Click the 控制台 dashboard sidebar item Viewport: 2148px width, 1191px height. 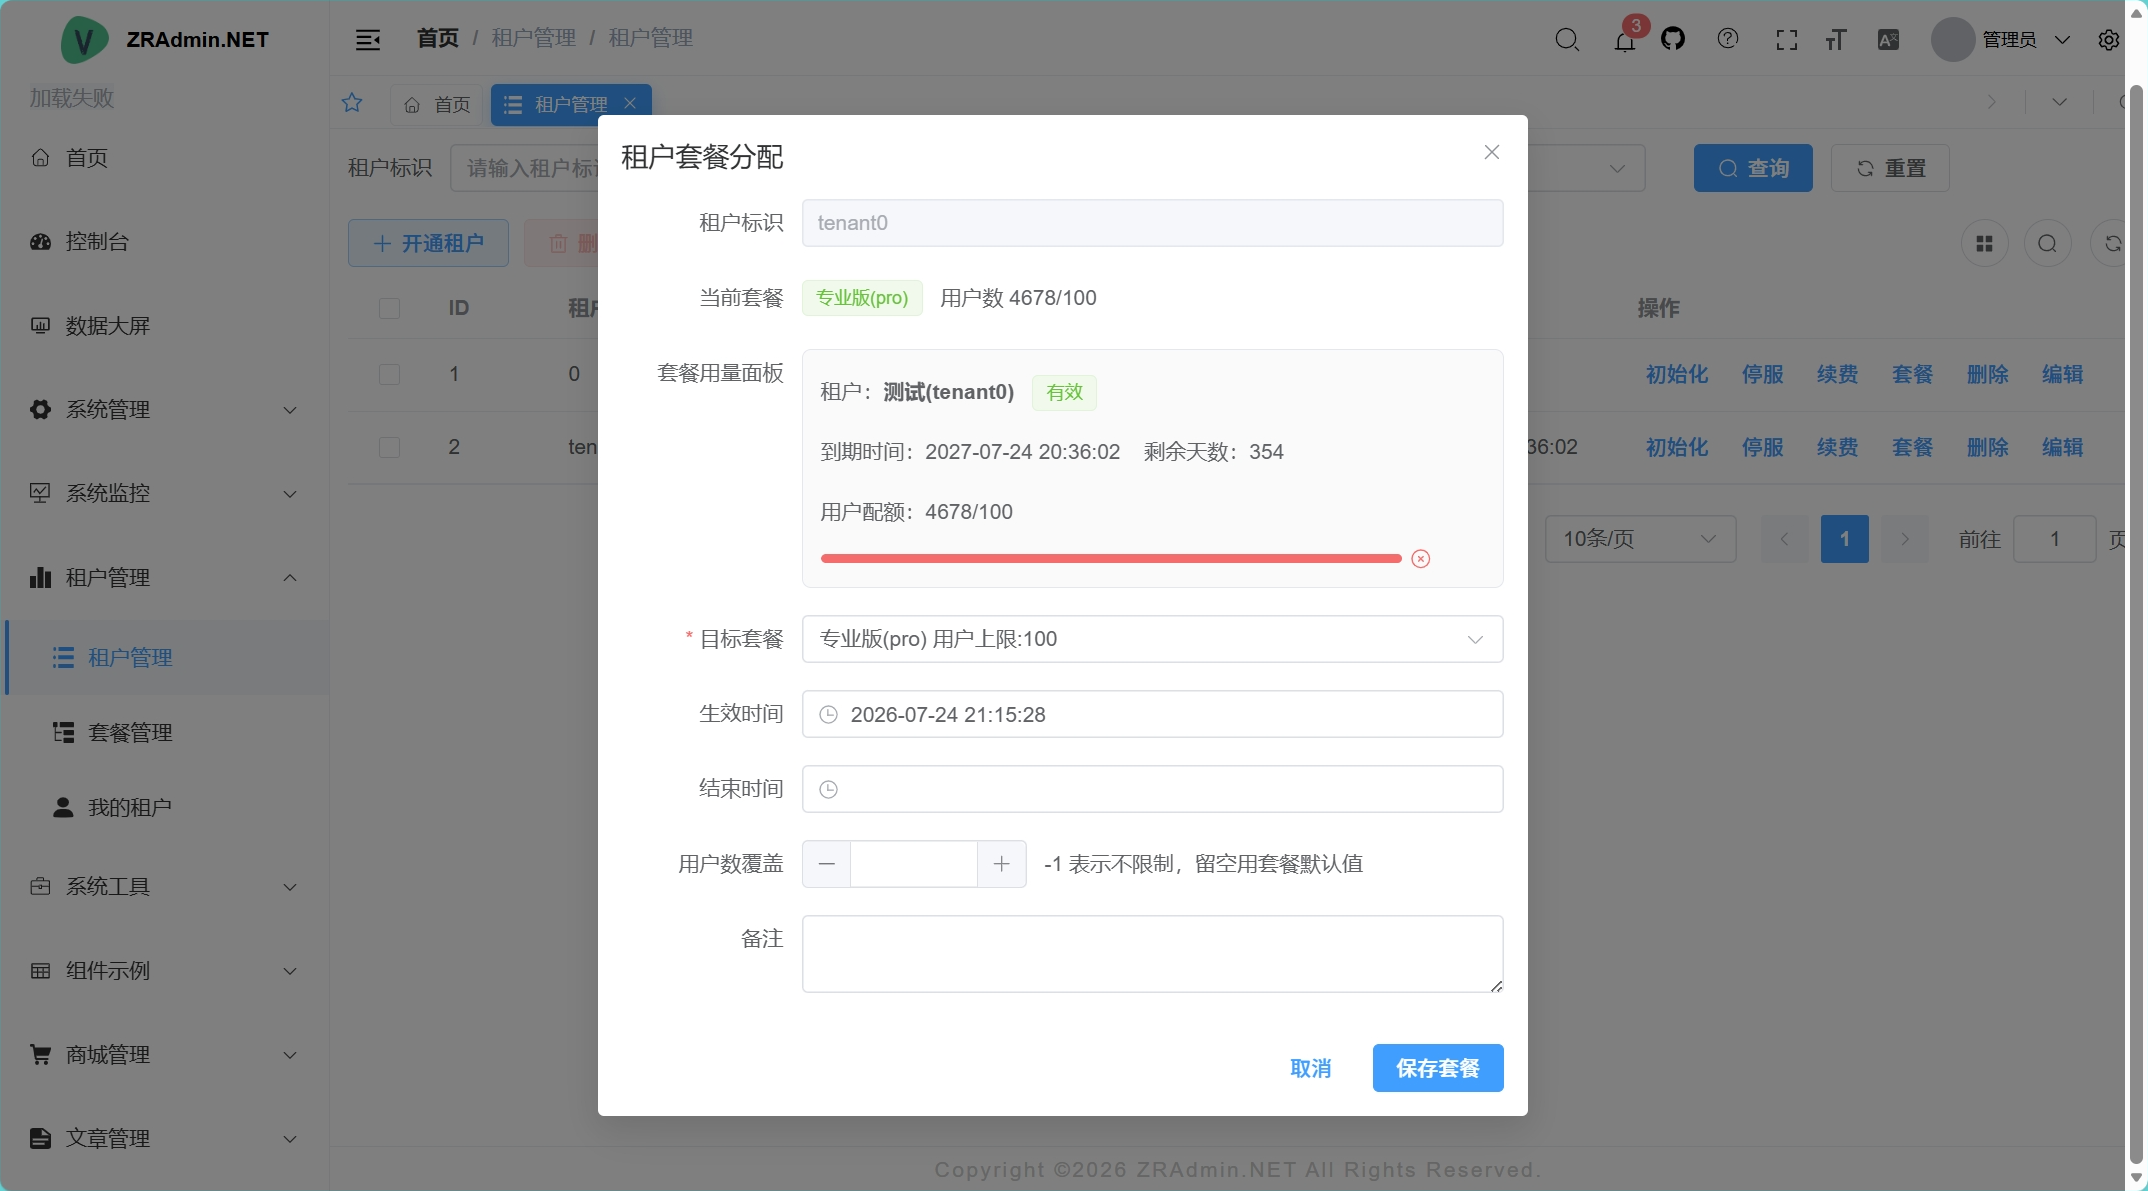[165, 242]
